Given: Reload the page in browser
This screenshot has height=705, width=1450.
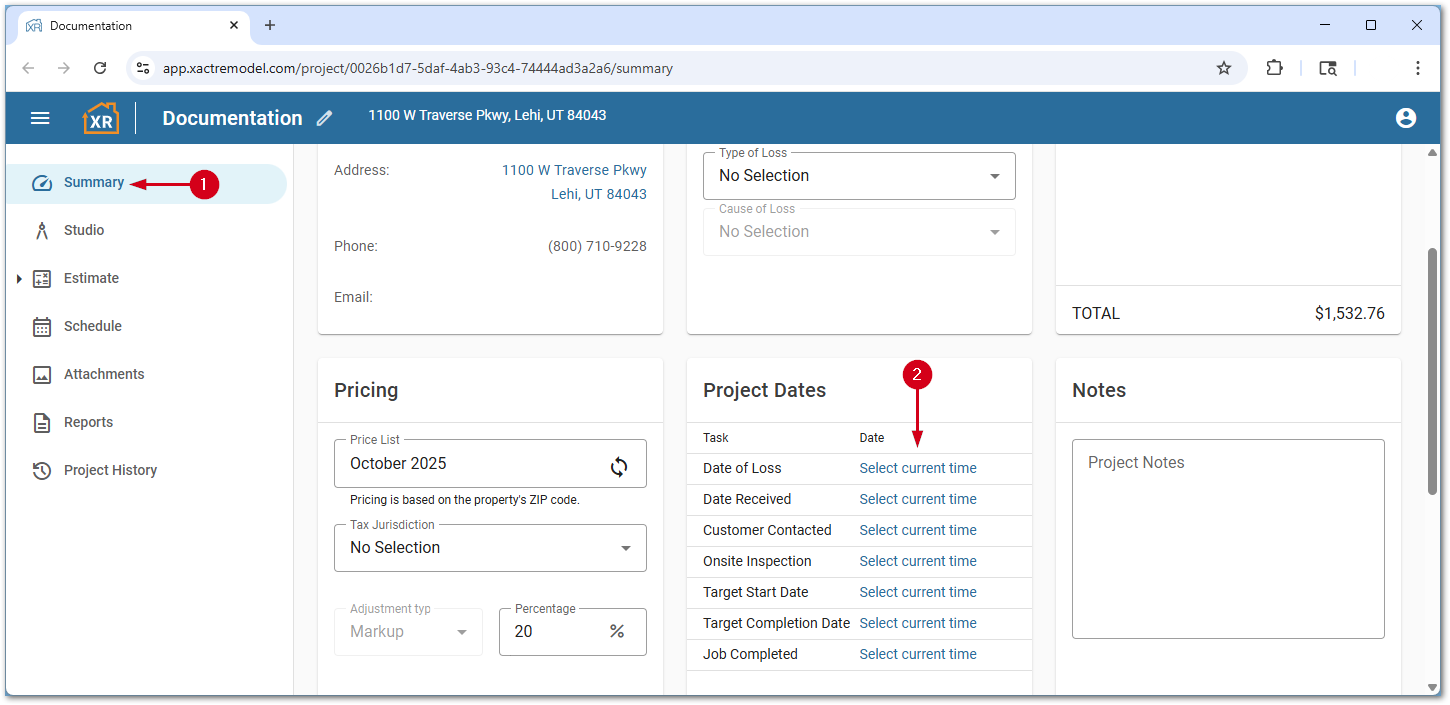Looking at the screenshot, I should coord(100,68).
